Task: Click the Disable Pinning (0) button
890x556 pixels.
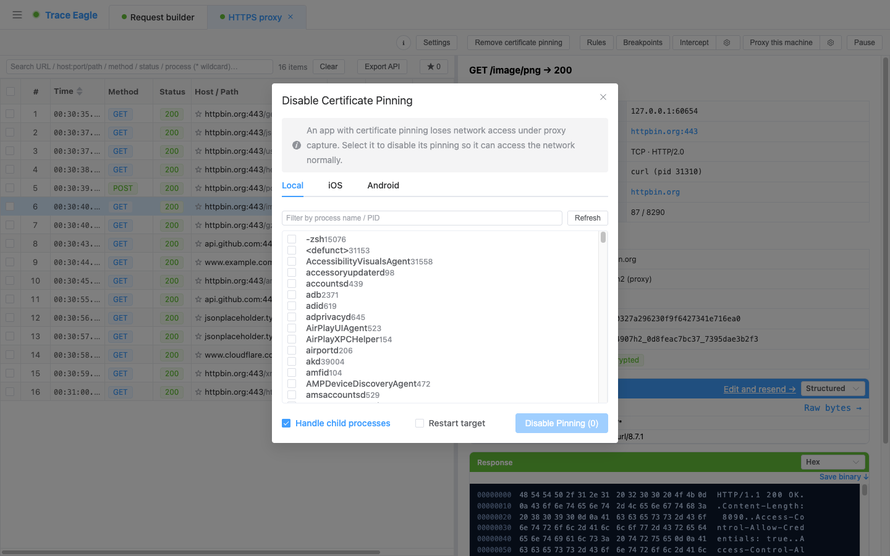Action: tap(561, 423)
